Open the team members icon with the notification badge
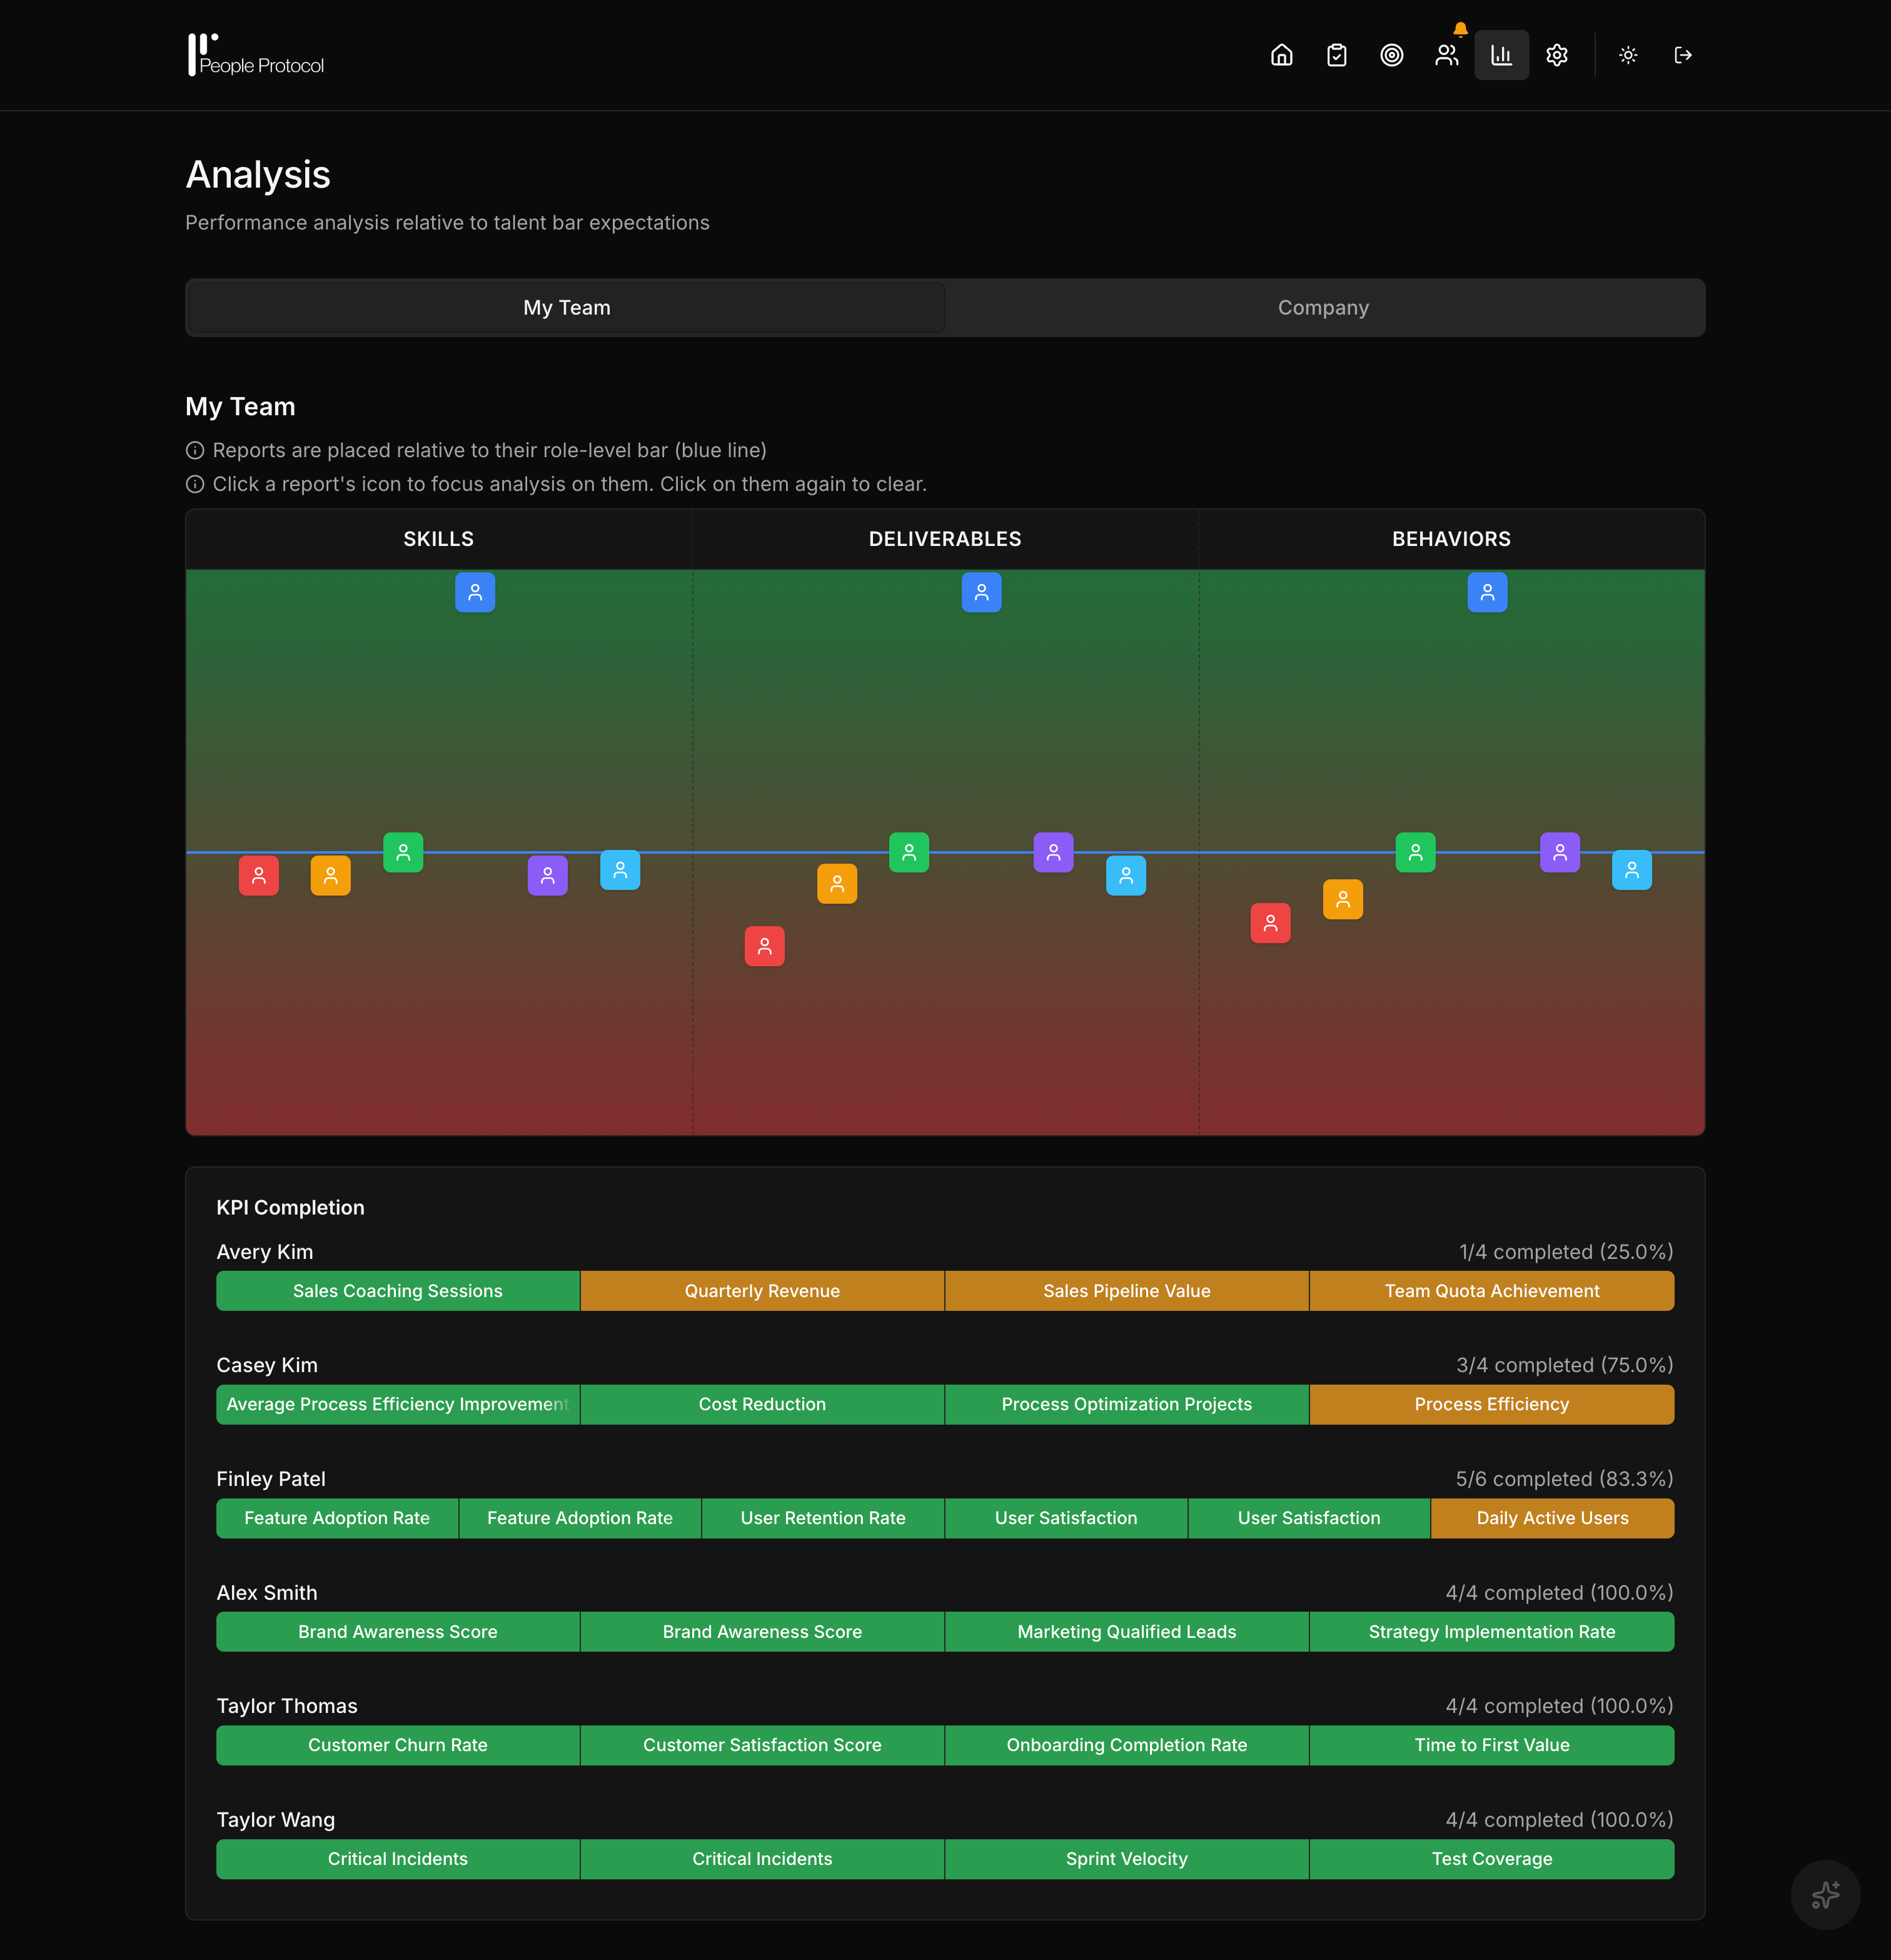Viewport: 1891px width, 1960px height. [x=1446, y=55]
